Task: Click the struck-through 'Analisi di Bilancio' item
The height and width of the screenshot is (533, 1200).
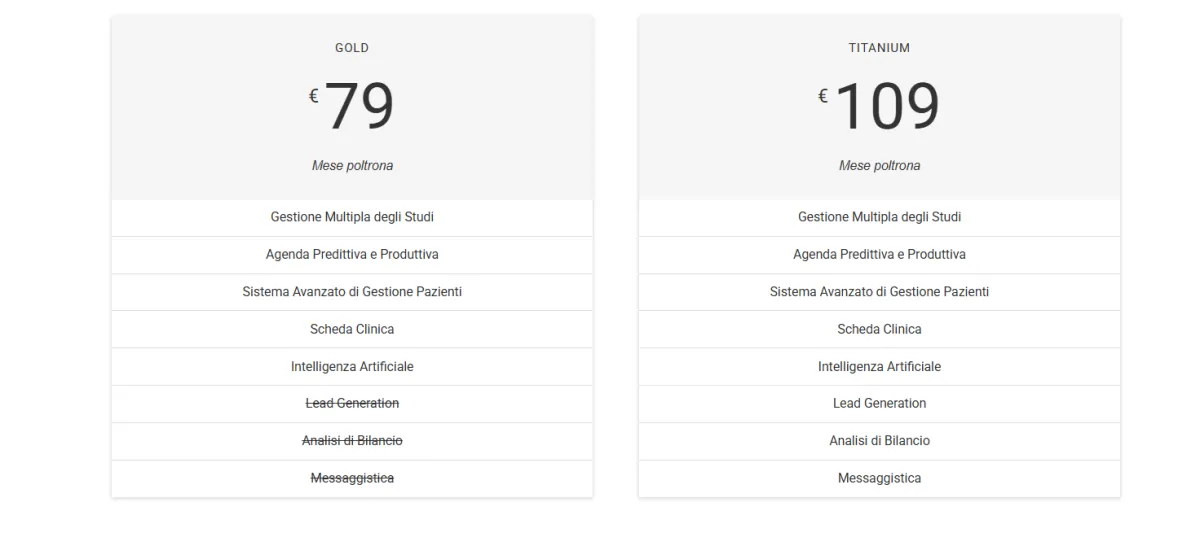Action: click(352, 441)
